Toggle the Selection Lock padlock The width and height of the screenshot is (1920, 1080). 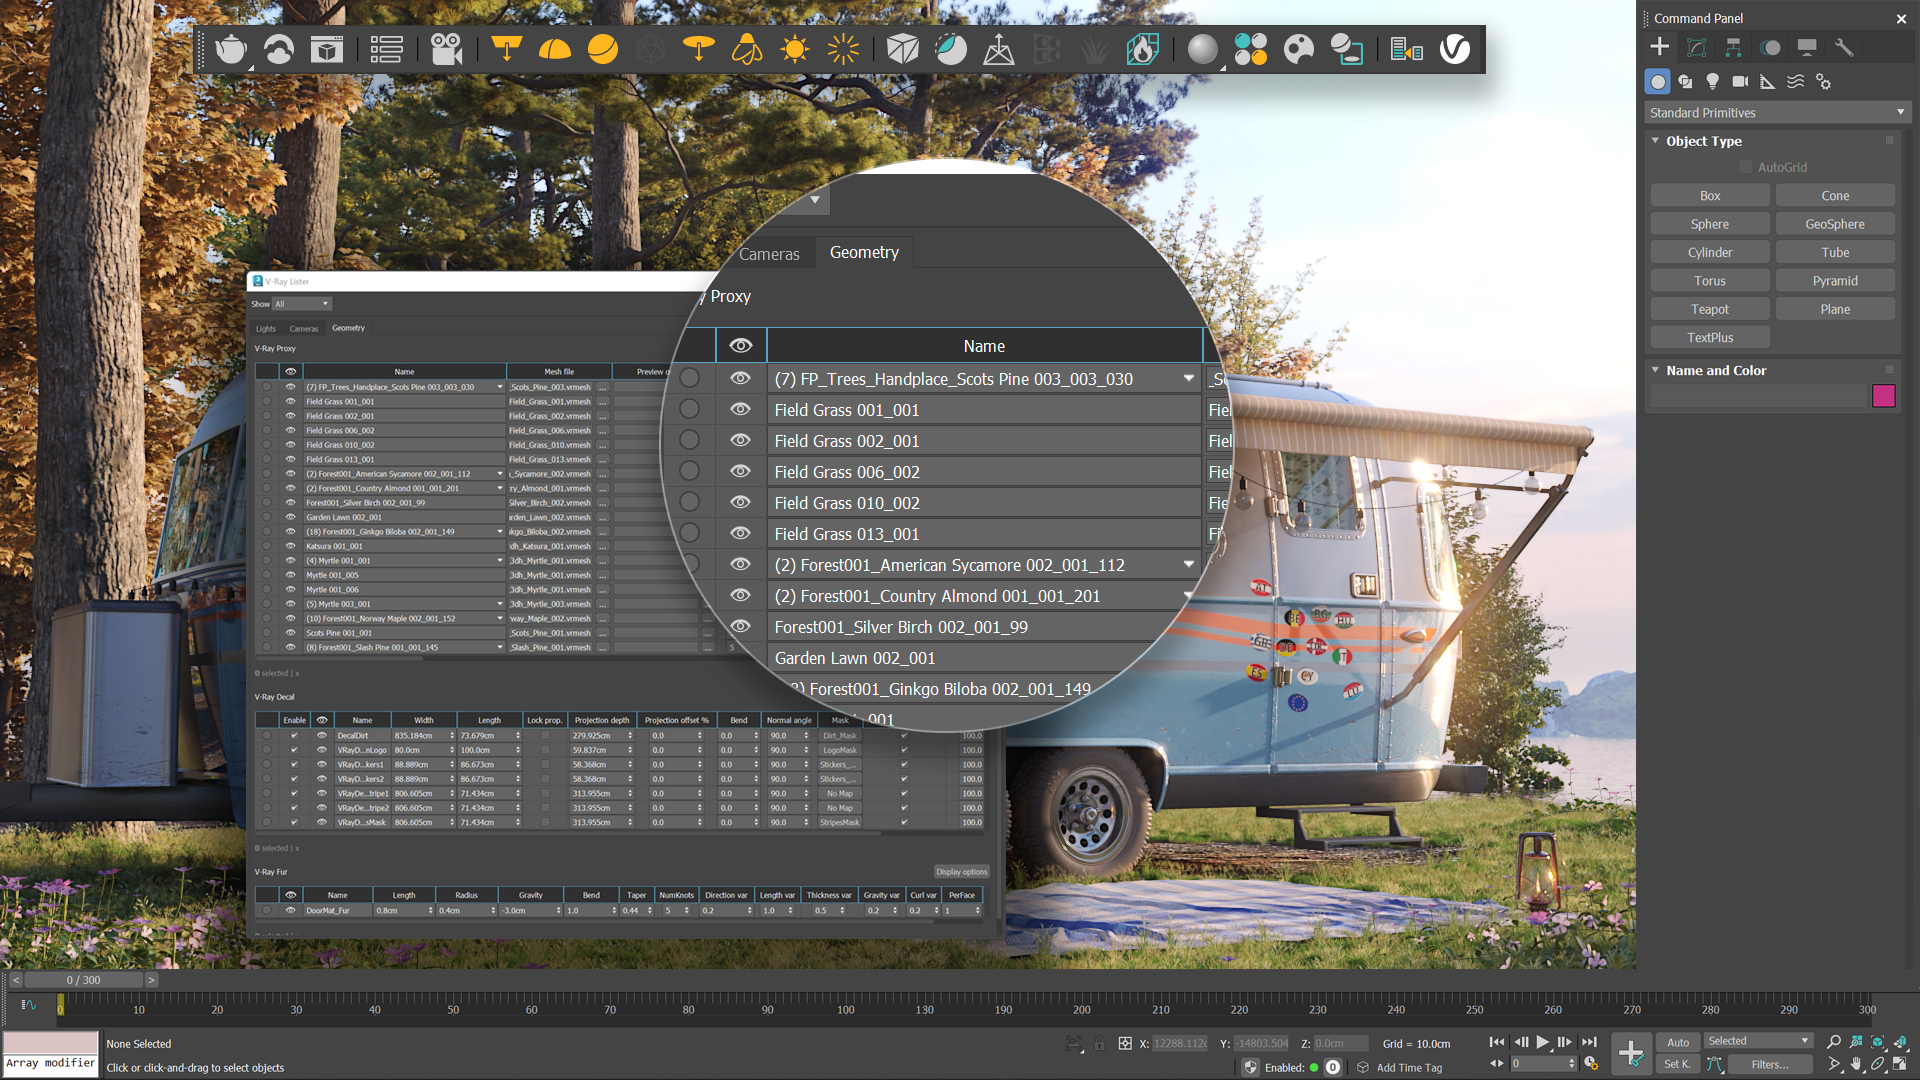point(1099,1043)
